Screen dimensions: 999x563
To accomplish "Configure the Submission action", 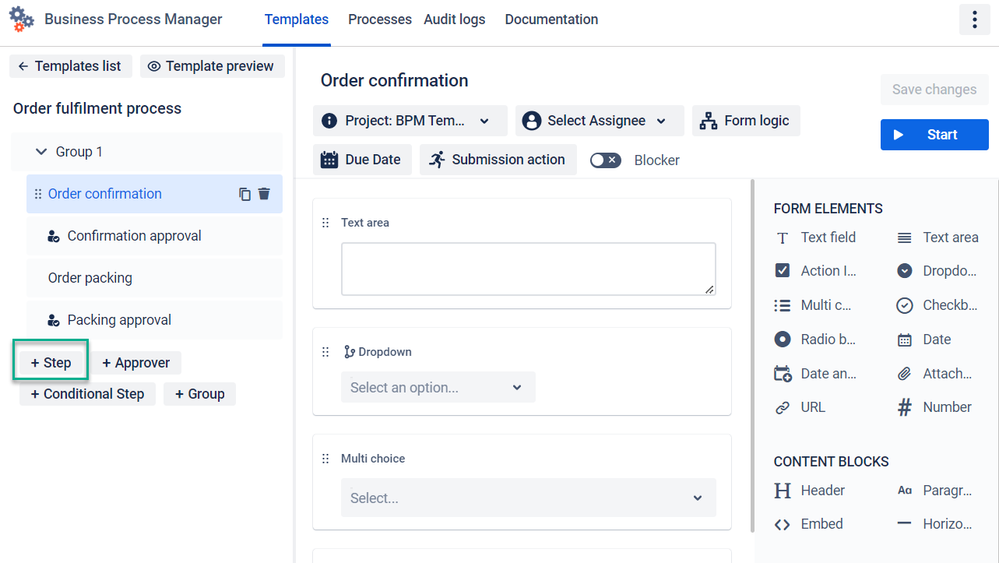I will (498, 159).
